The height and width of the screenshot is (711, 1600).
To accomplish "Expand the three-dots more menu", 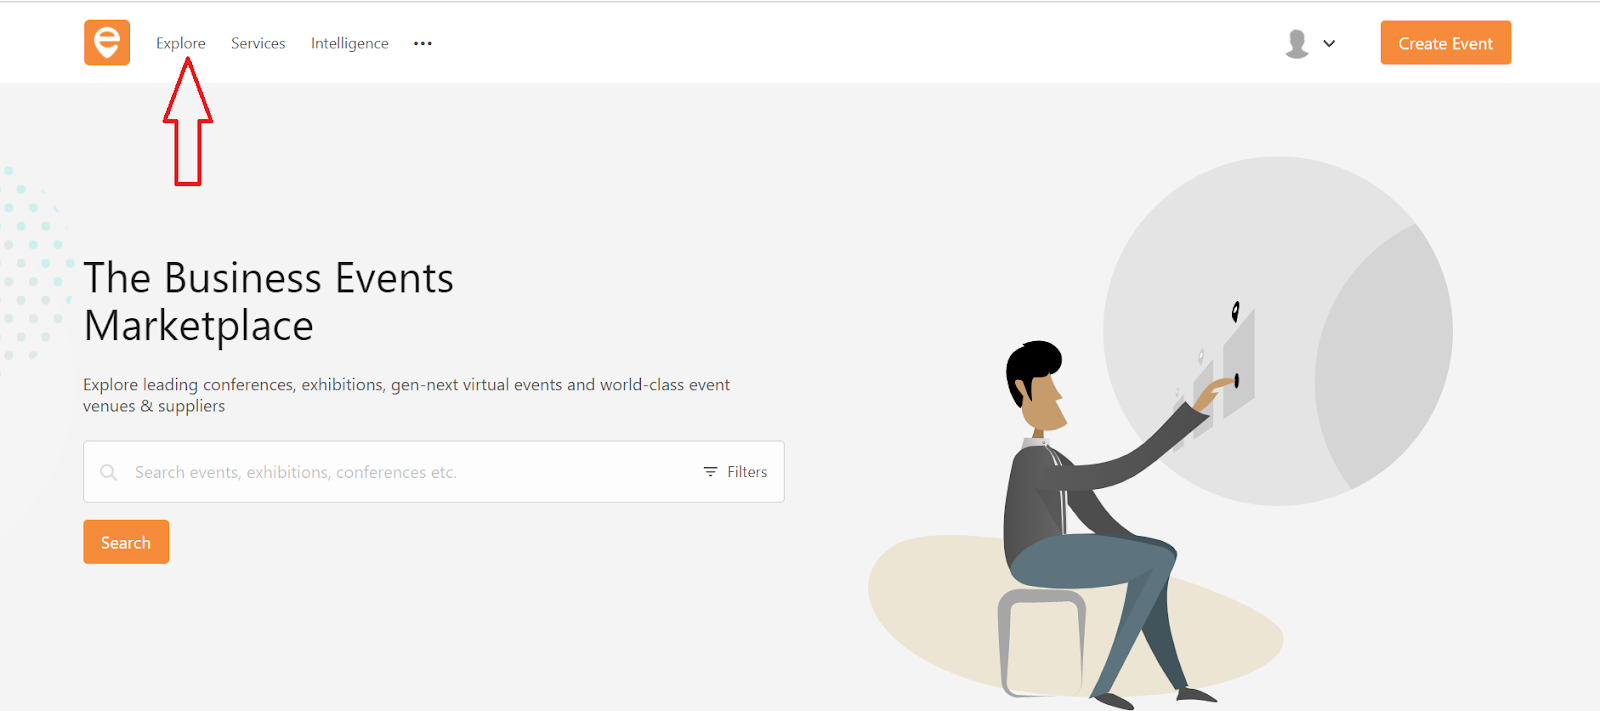I will click(423, 43).
